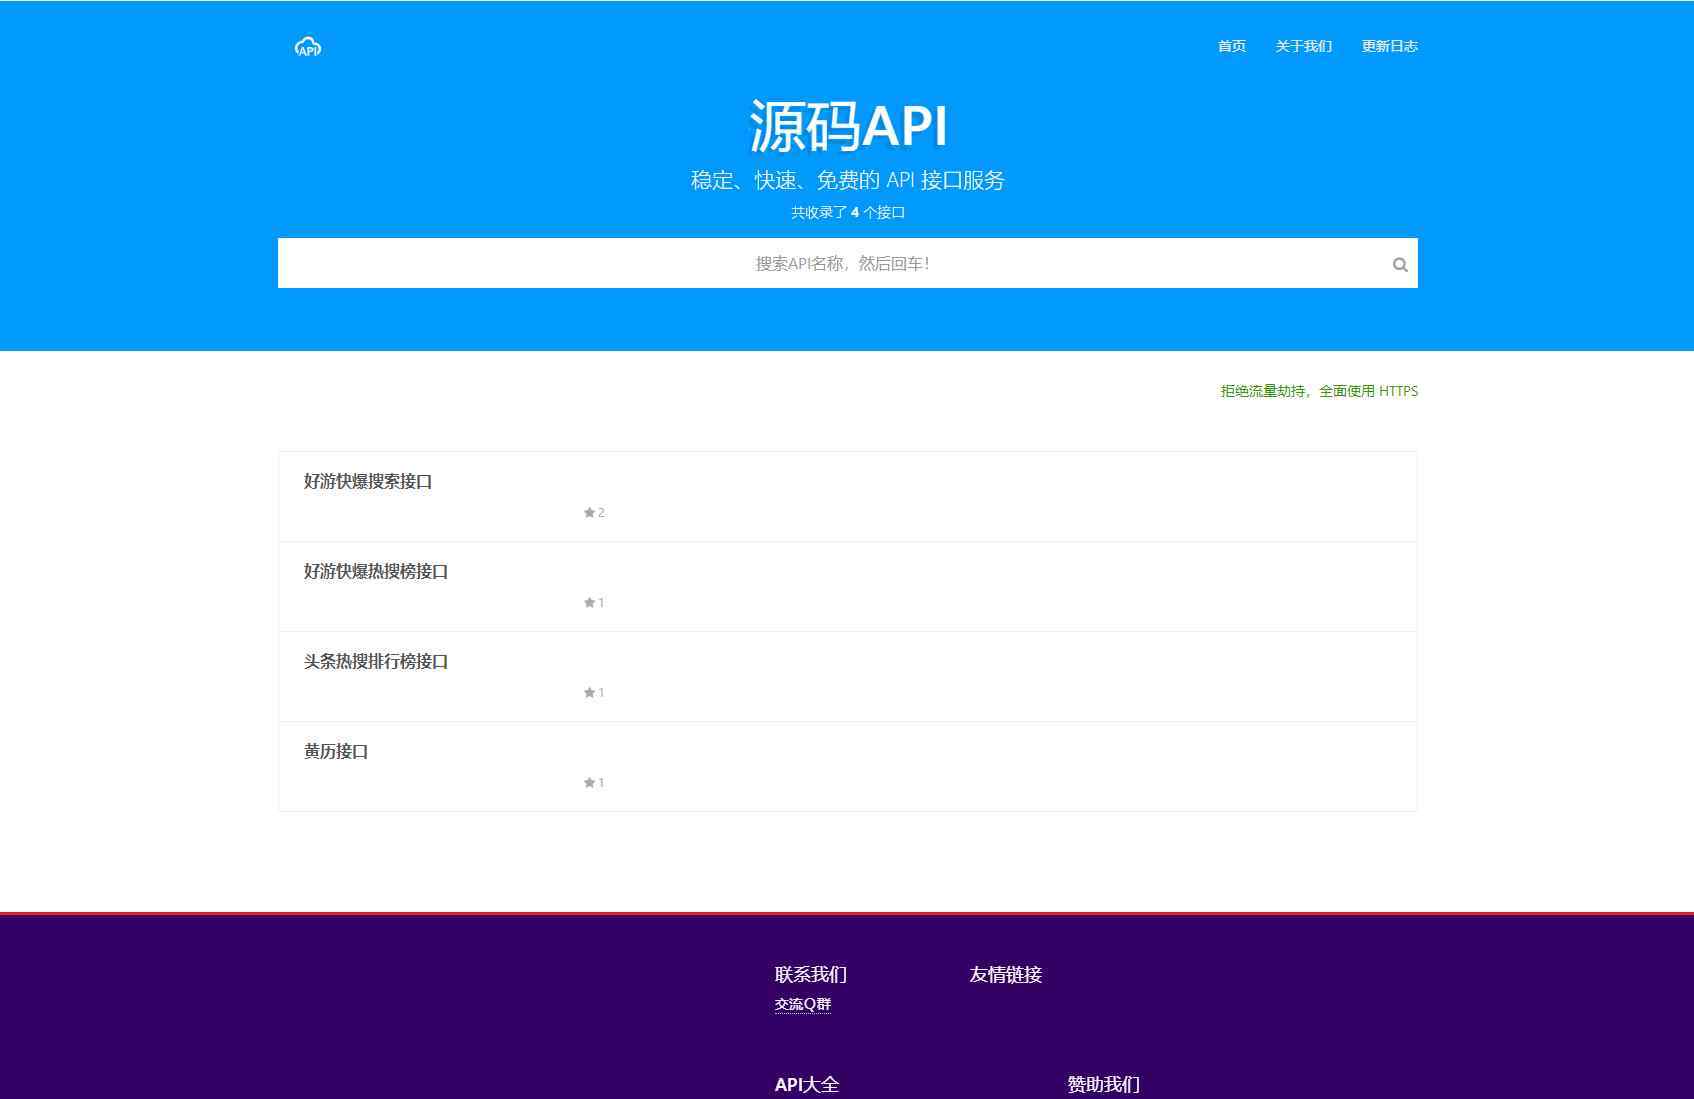Click star icon under 黄历接口

click(589, 782)
